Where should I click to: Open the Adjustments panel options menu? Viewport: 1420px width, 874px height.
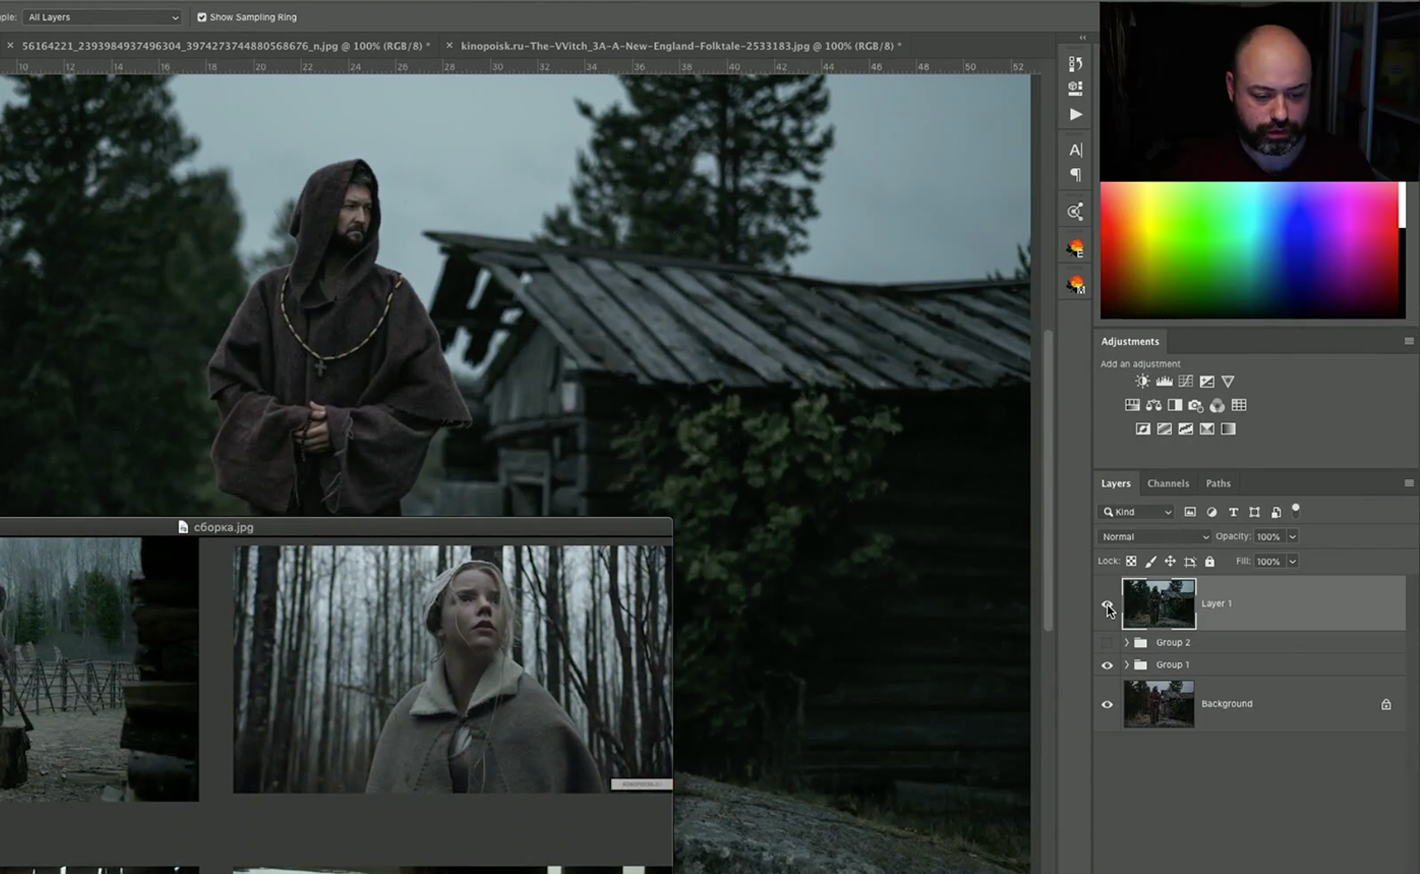1408,341
